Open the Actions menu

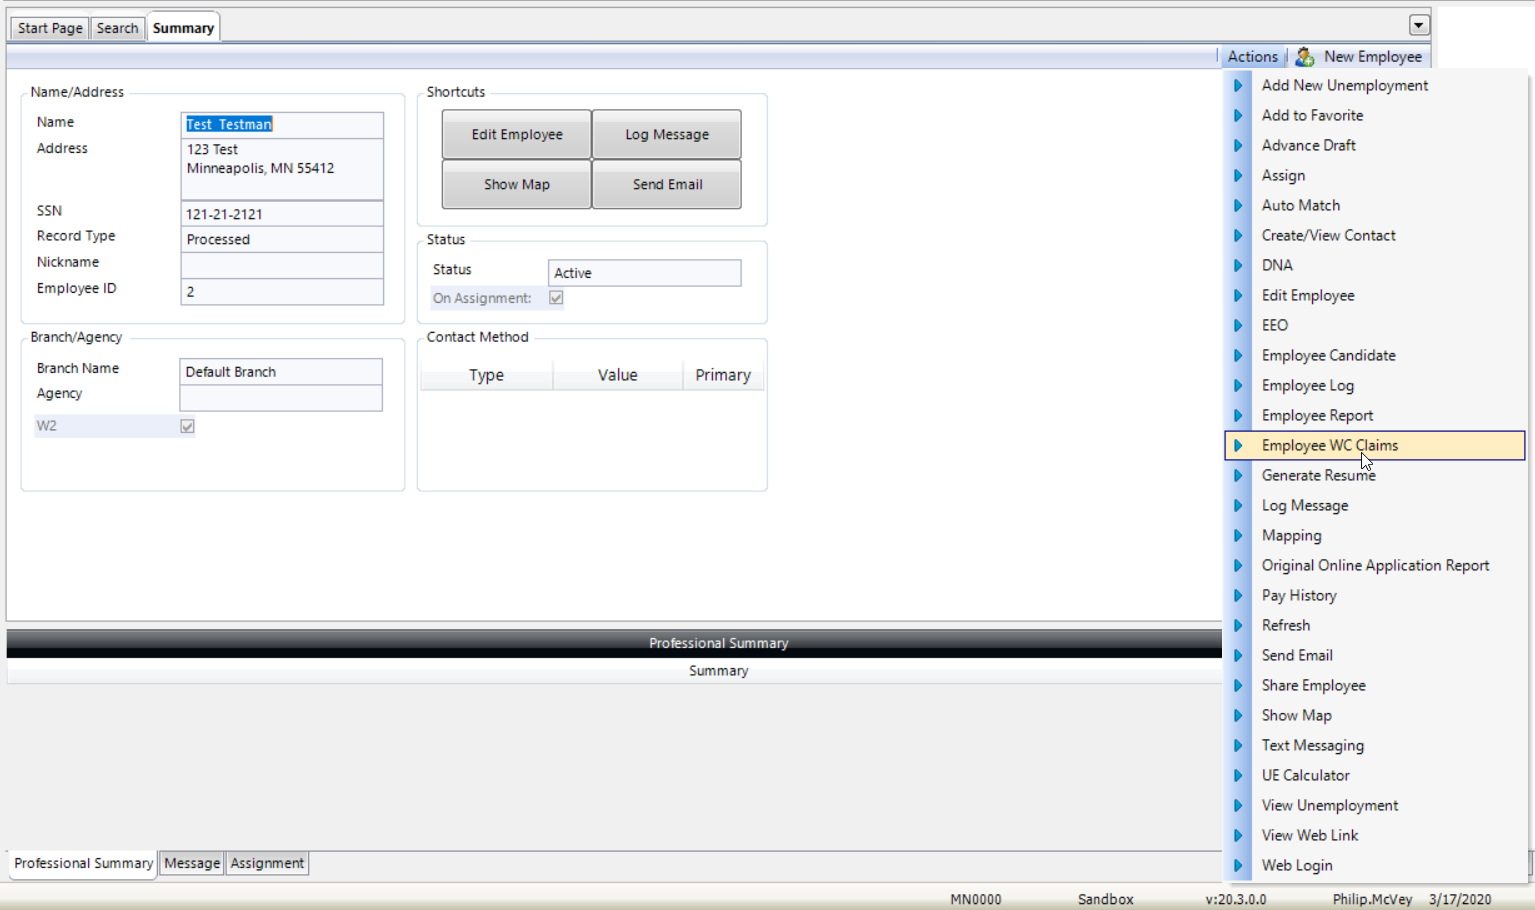click(x=1253, y=57)
